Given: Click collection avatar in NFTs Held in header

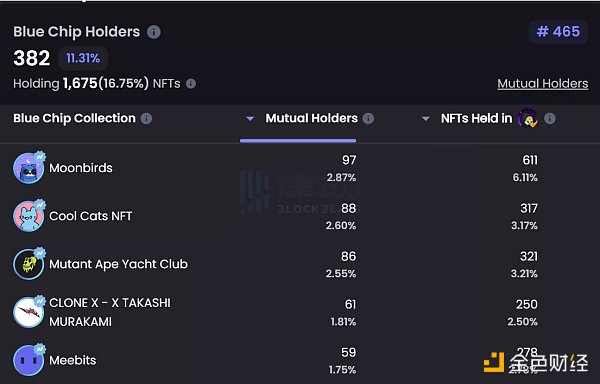Looking at the screenshot, I should [528, 118].
